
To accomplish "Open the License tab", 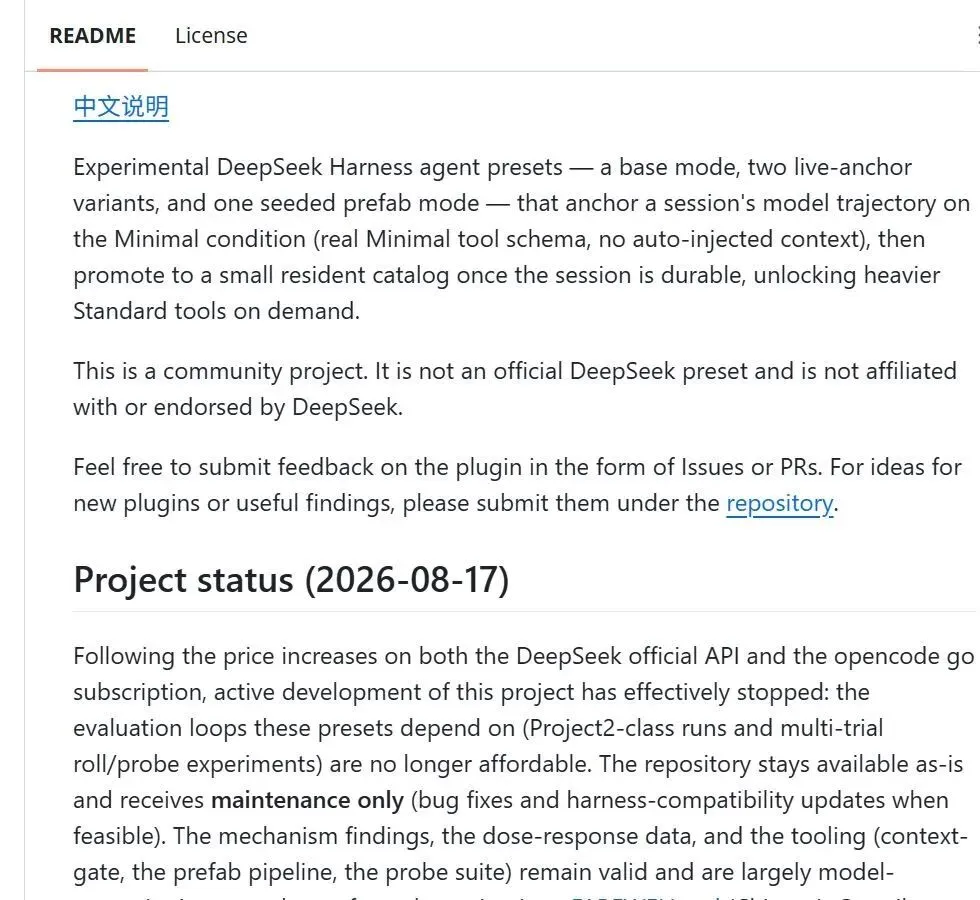I will (211, 36).
